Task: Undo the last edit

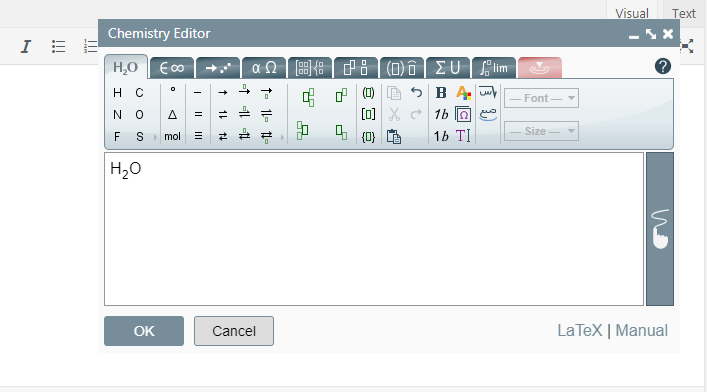Action: coord(416,92)
